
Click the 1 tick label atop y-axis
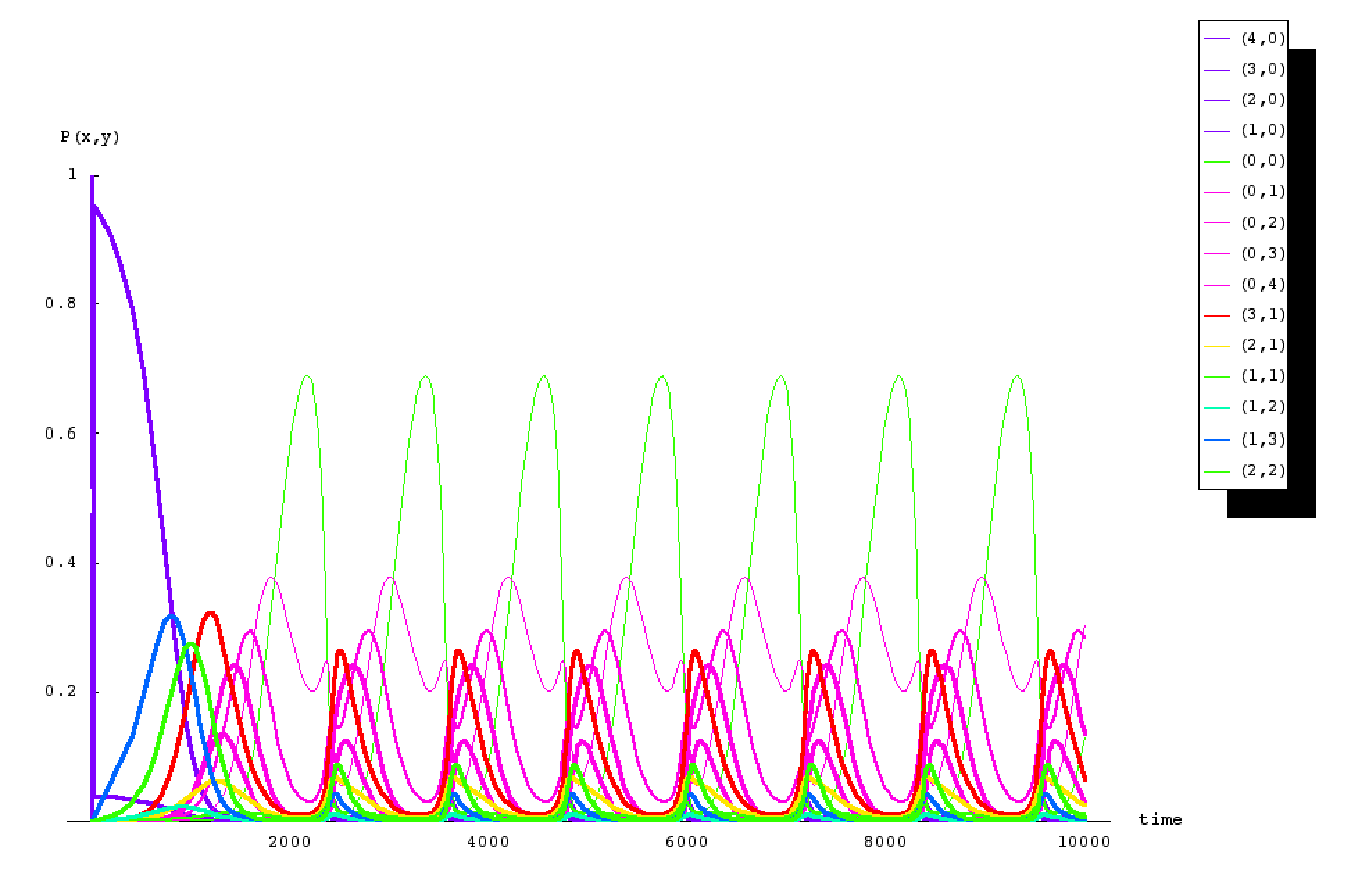[72, 175]
